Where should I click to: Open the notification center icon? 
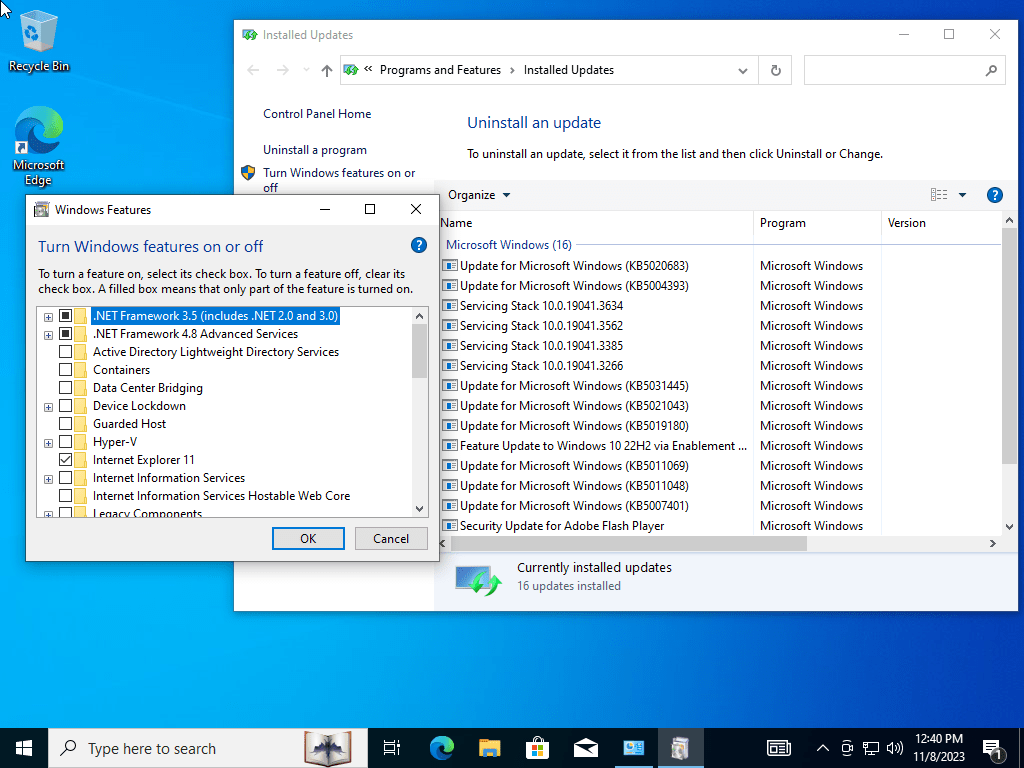993,750
